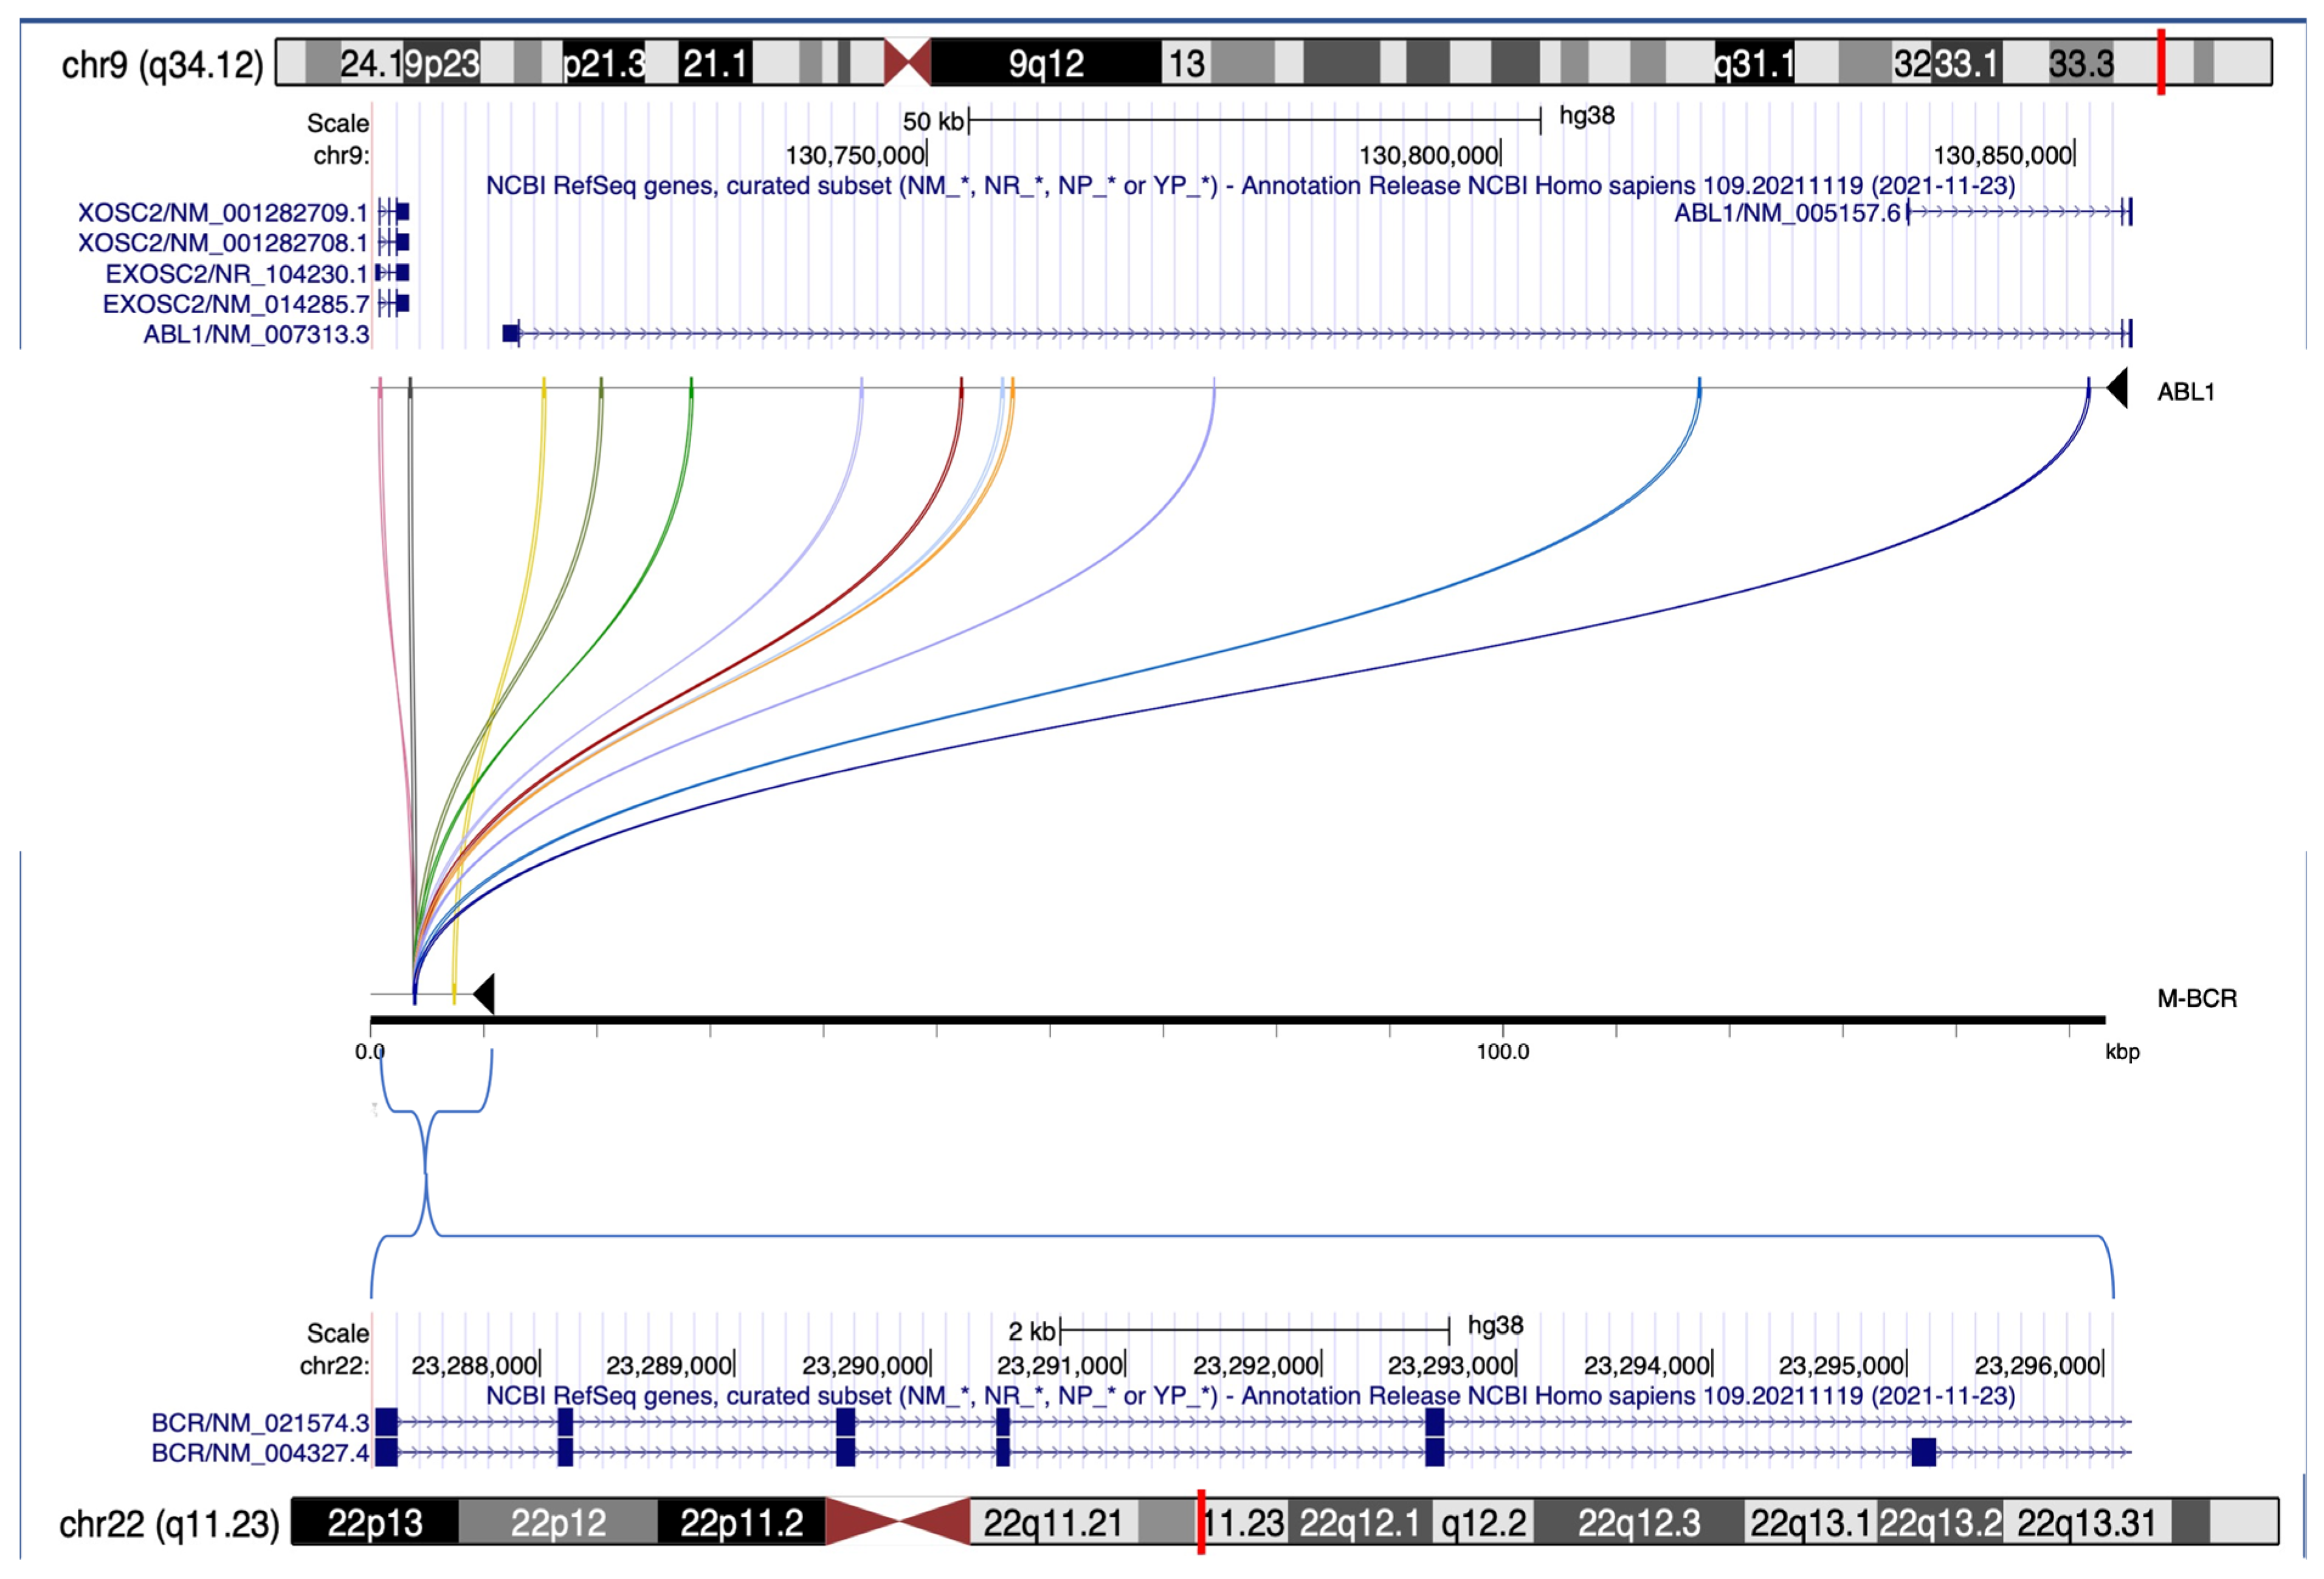
Task: Click the red position marker on chr9 ideogram
Action: tap(2160, 62)
